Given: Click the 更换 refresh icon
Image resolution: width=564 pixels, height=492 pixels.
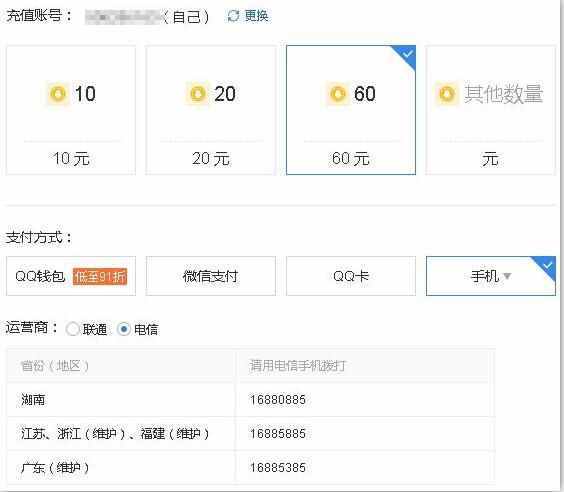Looking at the screenshot, I should pos(233,16).
